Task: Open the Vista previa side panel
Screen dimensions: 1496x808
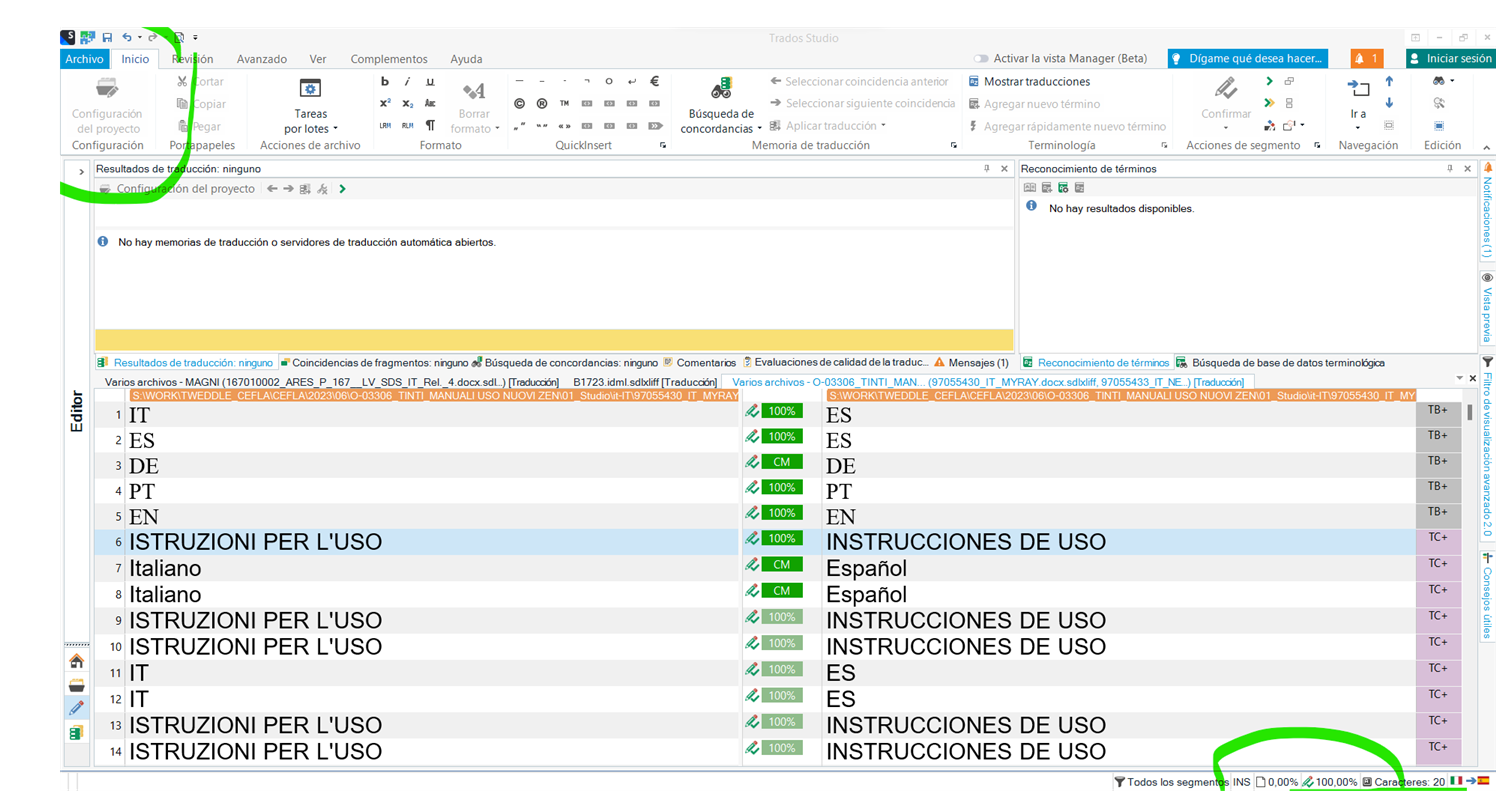Action: (1487, 307)
